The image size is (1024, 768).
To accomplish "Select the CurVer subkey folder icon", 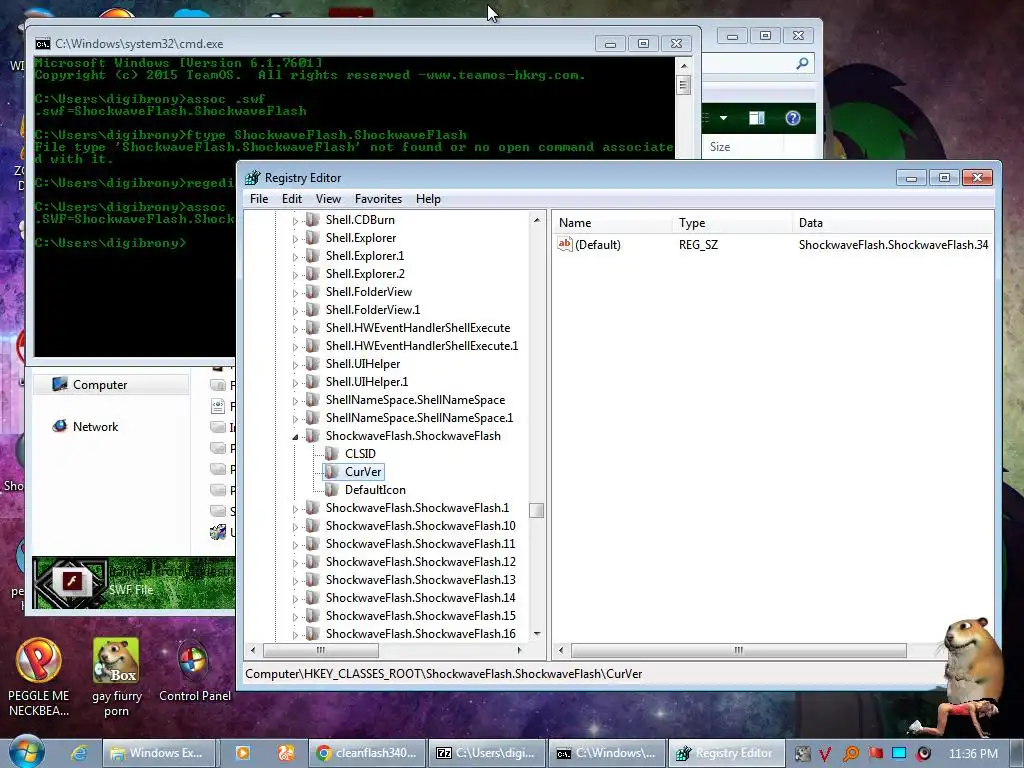I will click(x=332, y=472).
